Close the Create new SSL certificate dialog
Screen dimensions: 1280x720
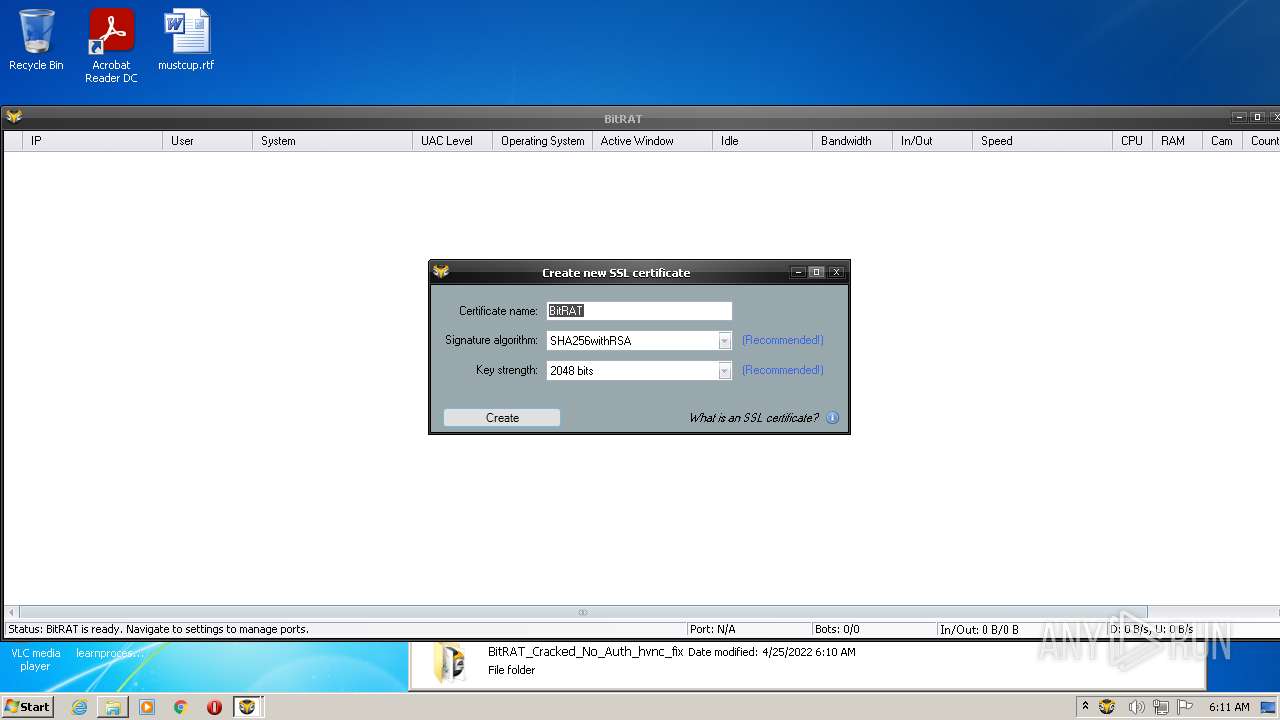836,272
